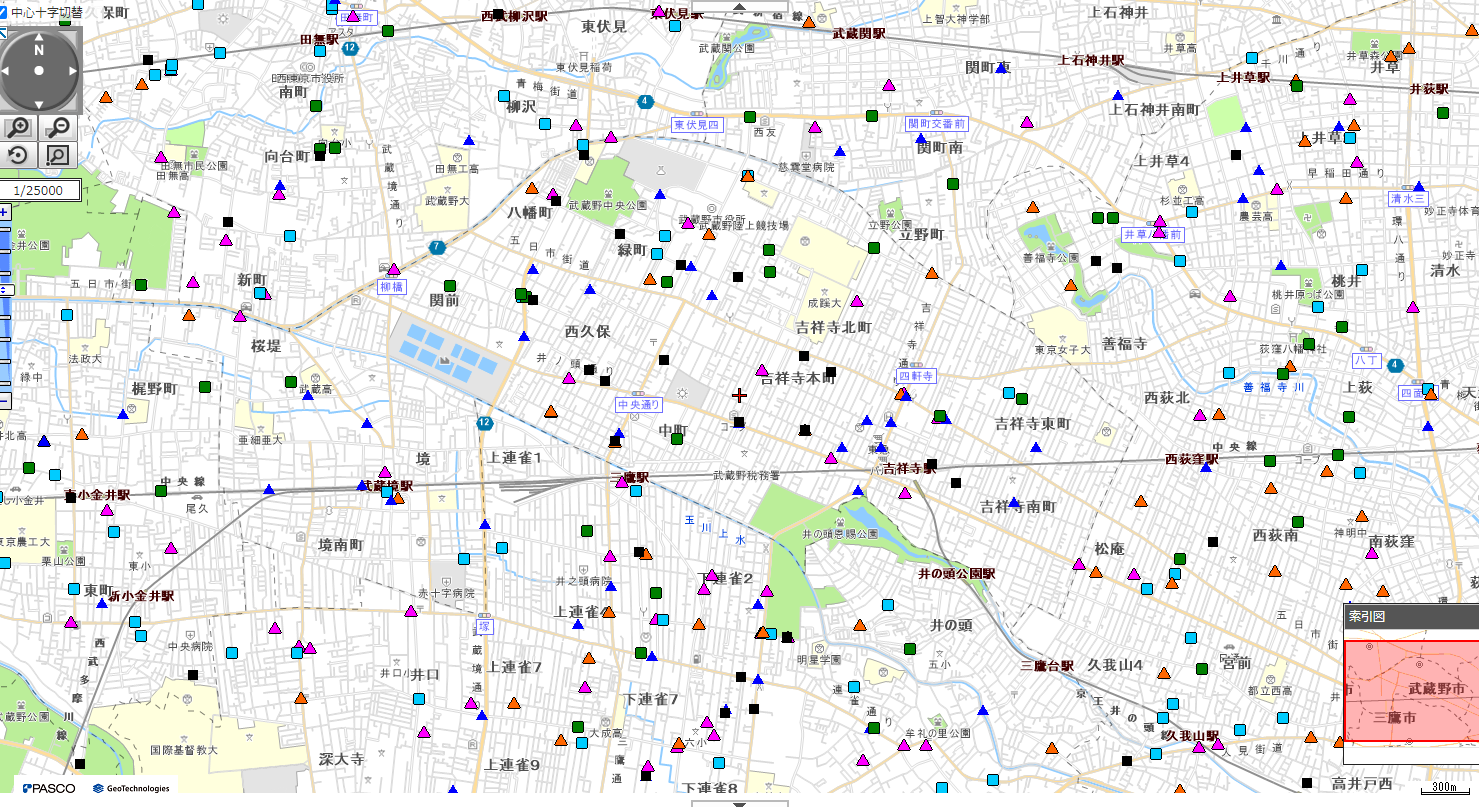
Task: Pan the map south with the compass arrow
Action: pyautogui.click(x=39, y=103)
